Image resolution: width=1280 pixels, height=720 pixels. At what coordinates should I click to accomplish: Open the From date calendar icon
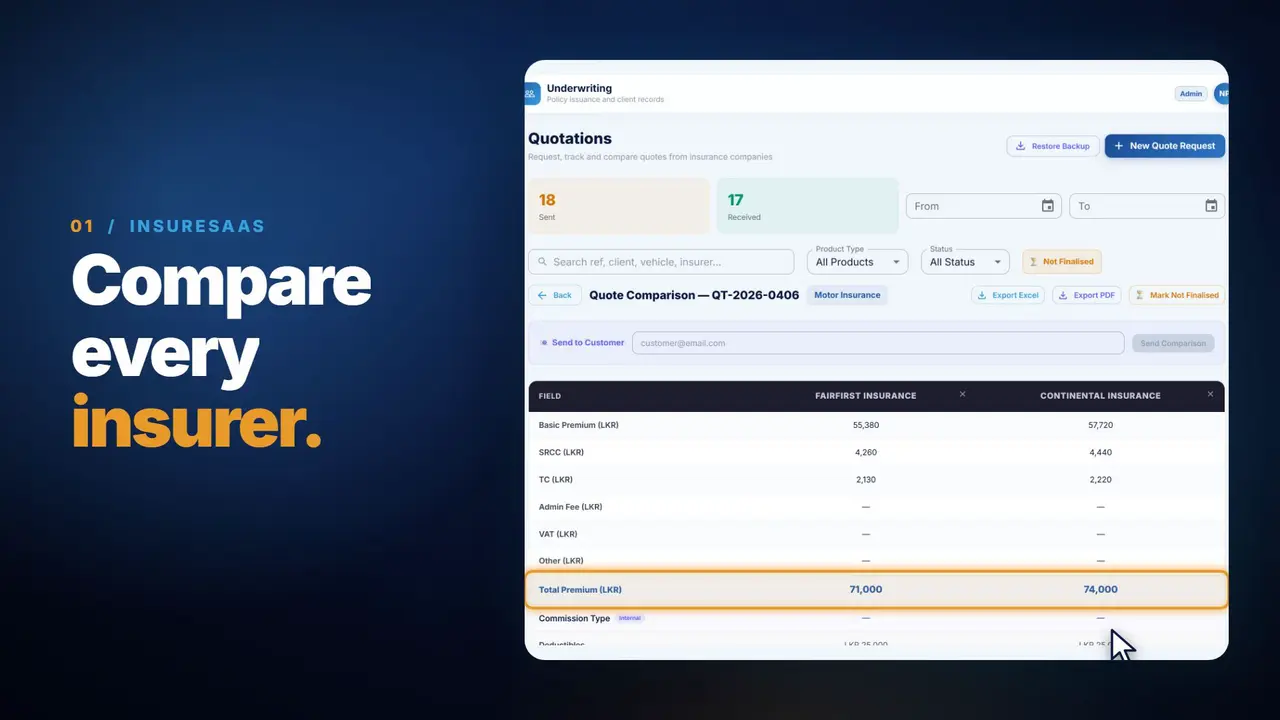1048,206
